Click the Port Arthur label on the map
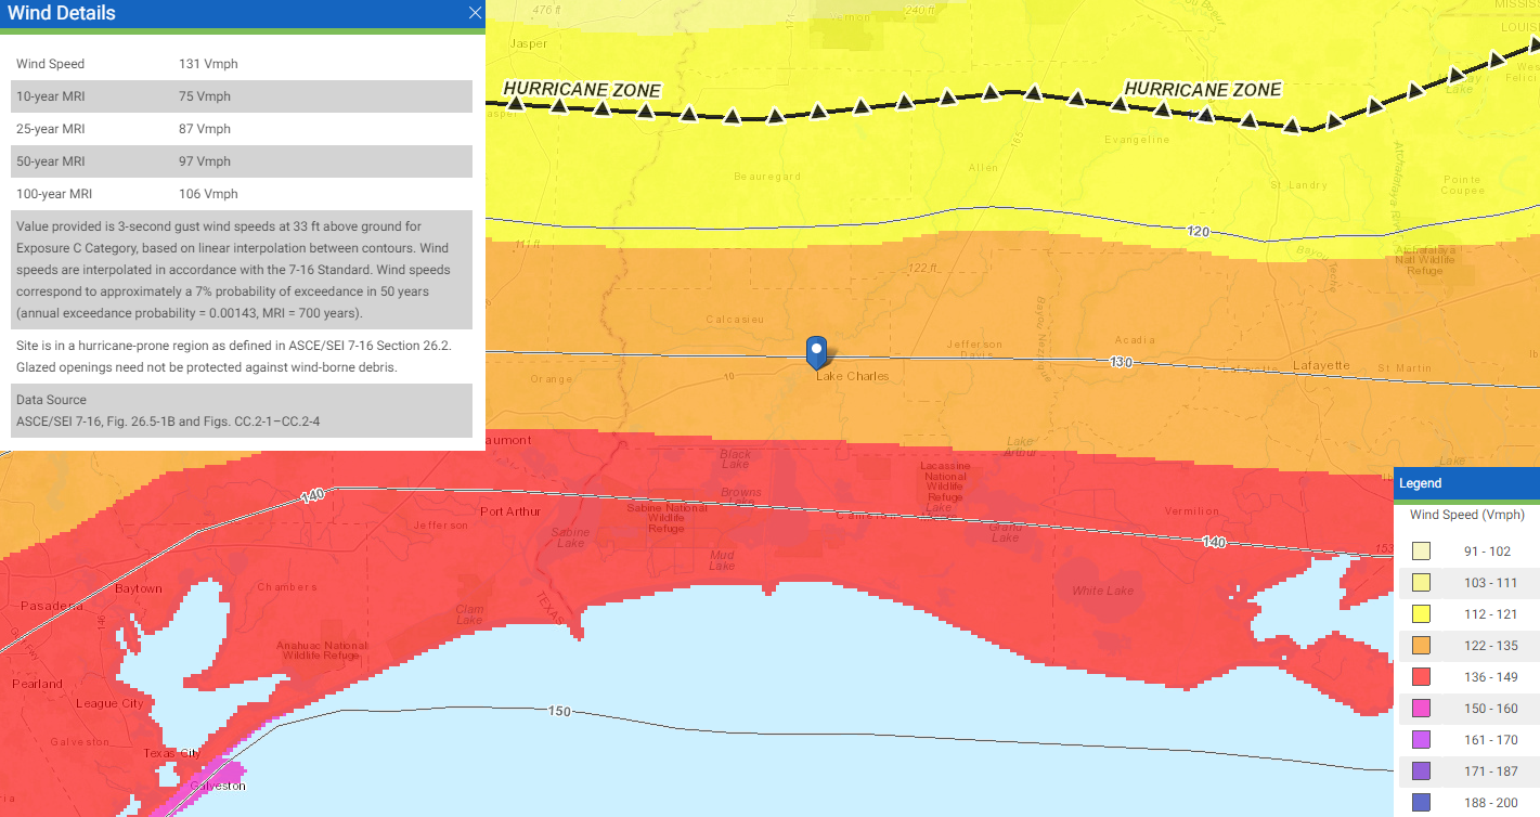1540x817 pixels. [510, 512]
